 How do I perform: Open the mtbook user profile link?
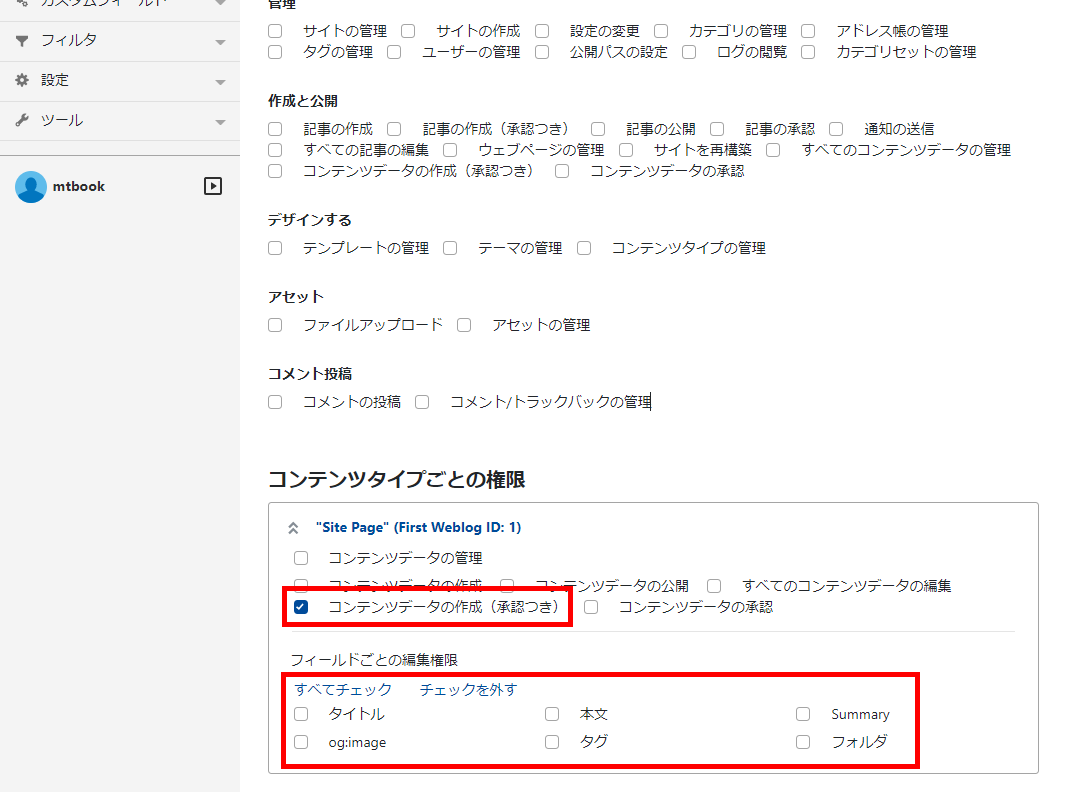tap(79, 186)
